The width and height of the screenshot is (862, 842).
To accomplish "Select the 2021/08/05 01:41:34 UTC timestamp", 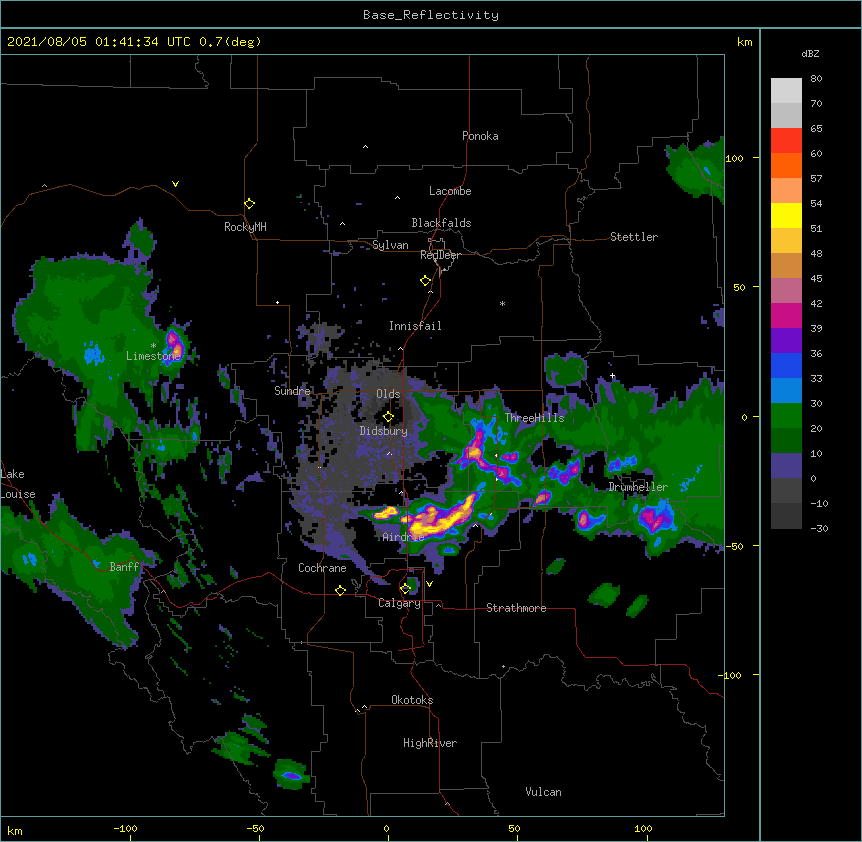I will pos(98,42).
